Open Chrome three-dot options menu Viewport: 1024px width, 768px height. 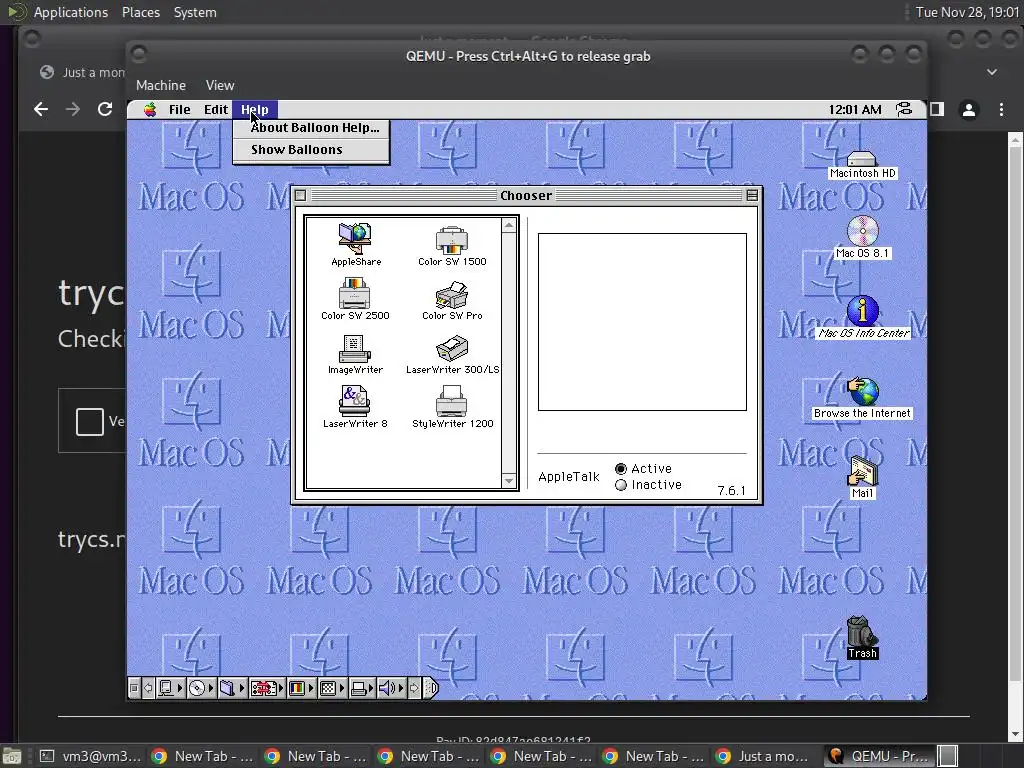(1001, 110)
